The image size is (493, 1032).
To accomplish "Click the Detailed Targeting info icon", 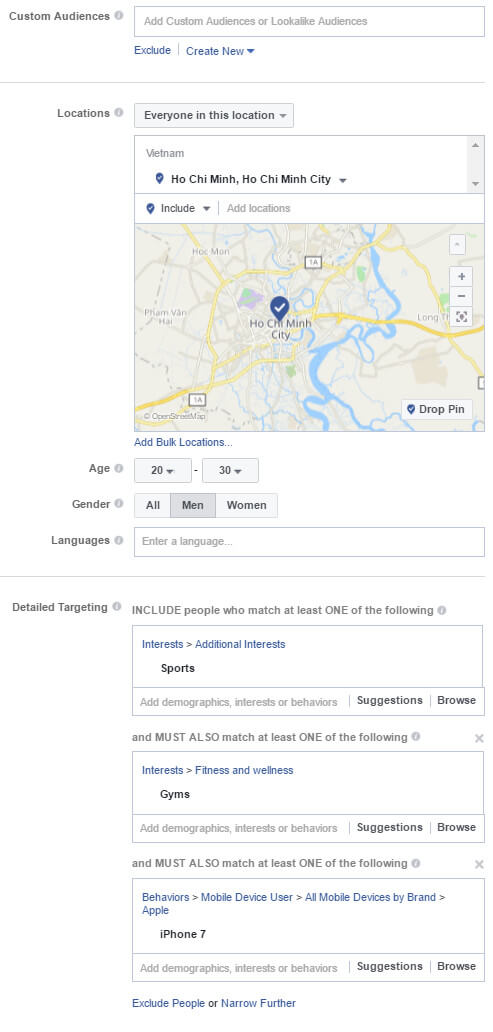I will coord(117,606).
